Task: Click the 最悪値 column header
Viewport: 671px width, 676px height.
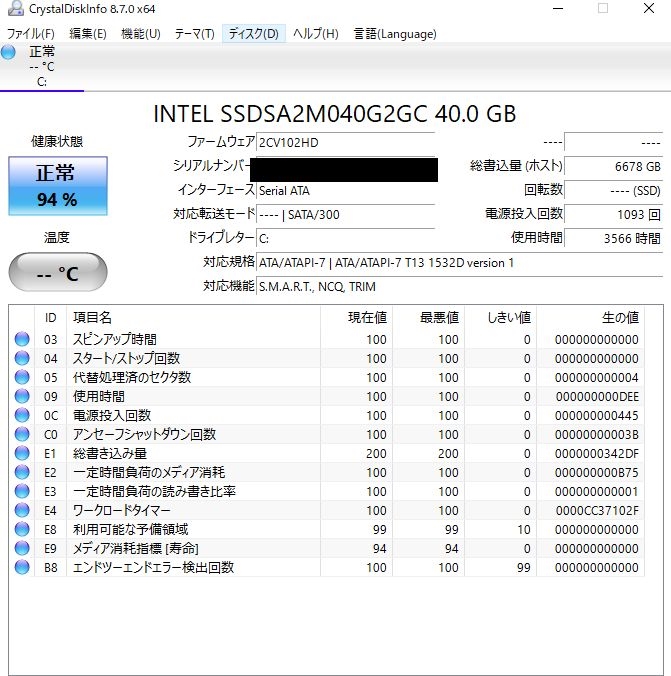Action: point(428,318)
